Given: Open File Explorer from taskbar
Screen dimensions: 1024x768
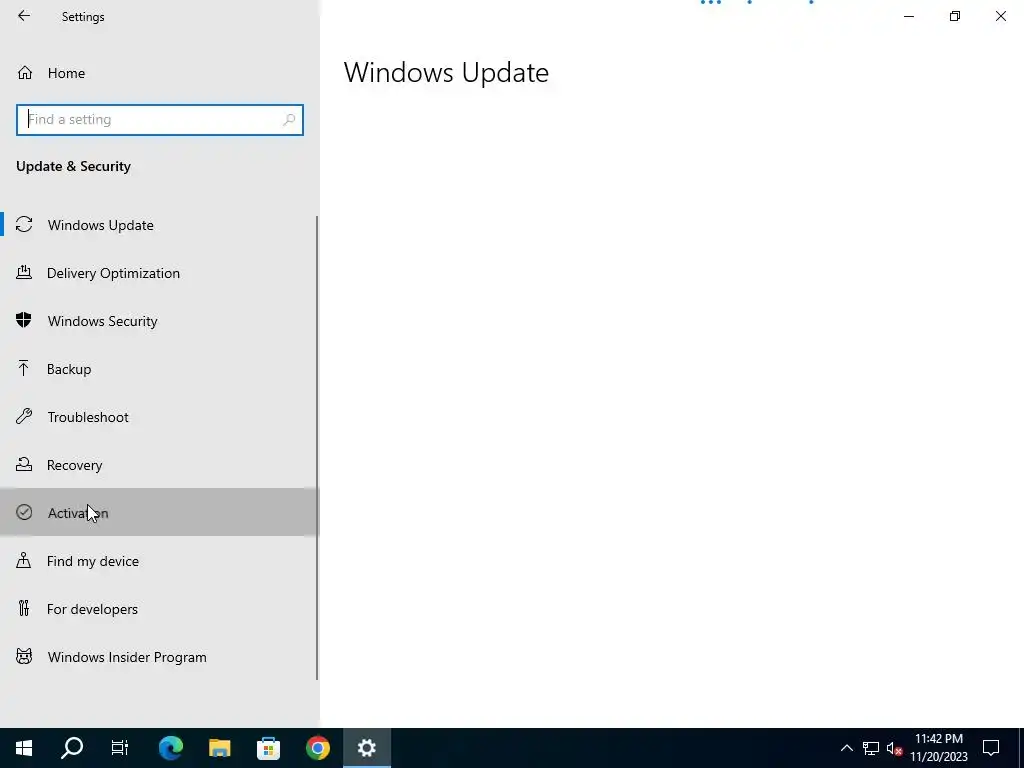Looking at the screenshot, I should (x=219, y=748).
